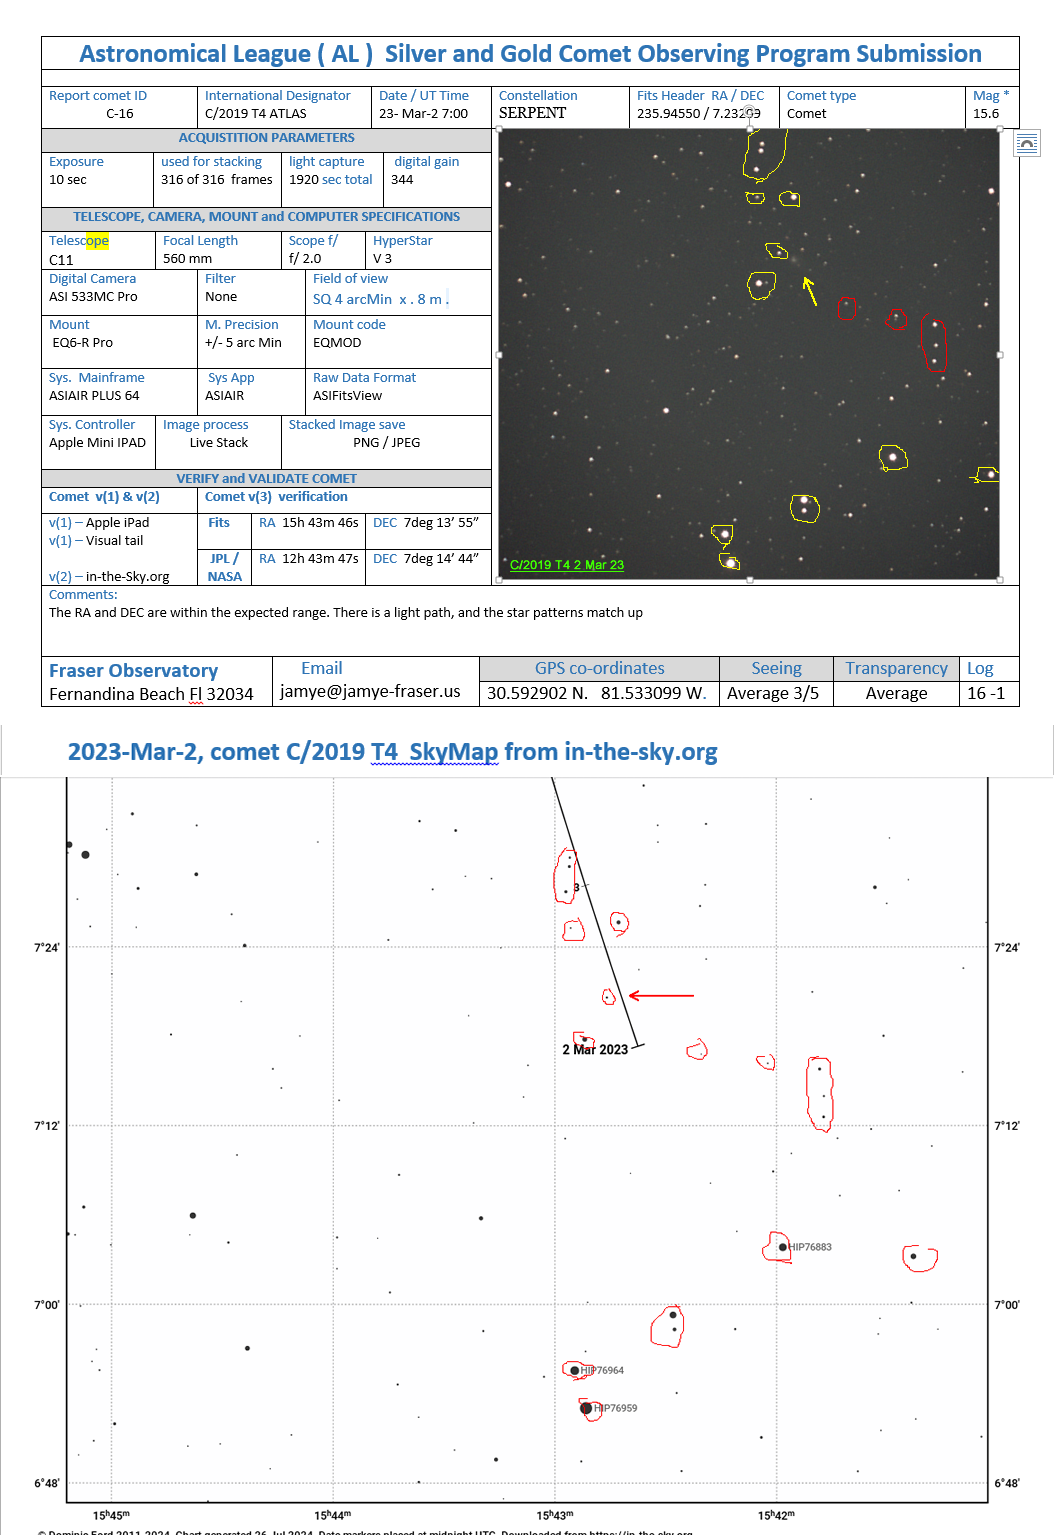Click the SERPENT constellation cell
The width and height of the screenshot is (1054, 1535).
532,113
